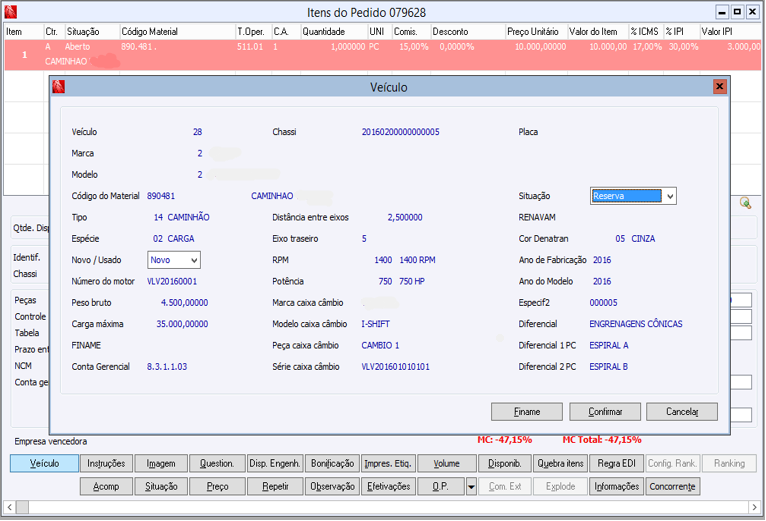
Task: Click the O.P. button
Action: [441, 487]
